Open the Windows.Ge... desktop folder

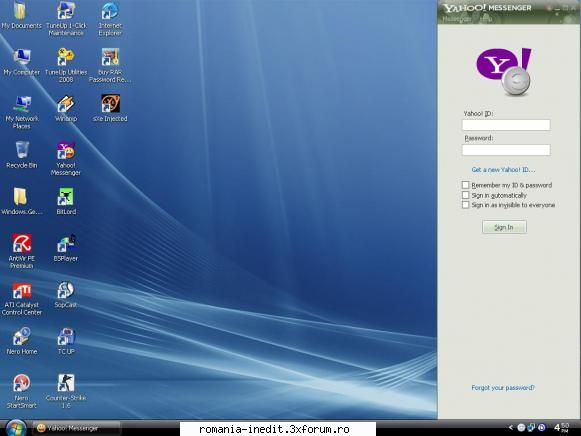tap(21, 202)
